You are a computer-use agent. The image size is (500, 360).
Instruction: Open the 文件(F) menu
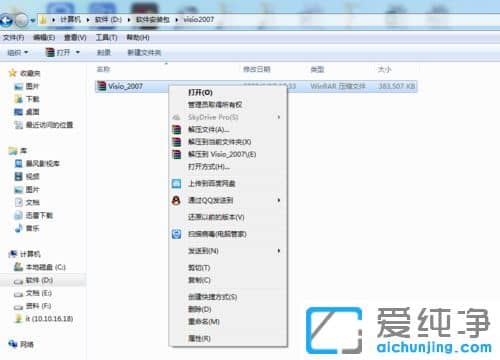(14, 37)
